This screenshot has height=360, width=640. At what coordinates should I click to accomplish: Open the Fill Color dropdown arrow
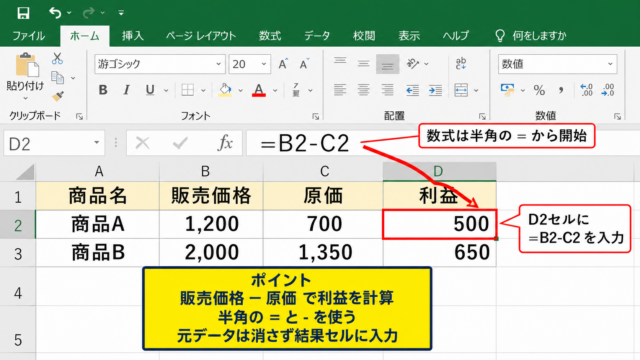click(x=240, y=90)
